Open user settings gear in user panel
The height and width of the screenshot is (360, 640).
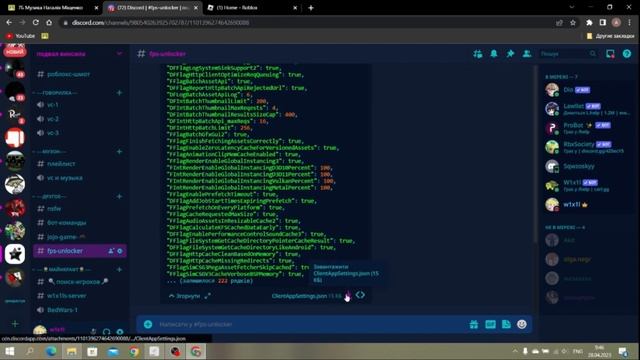coord(120,331)
